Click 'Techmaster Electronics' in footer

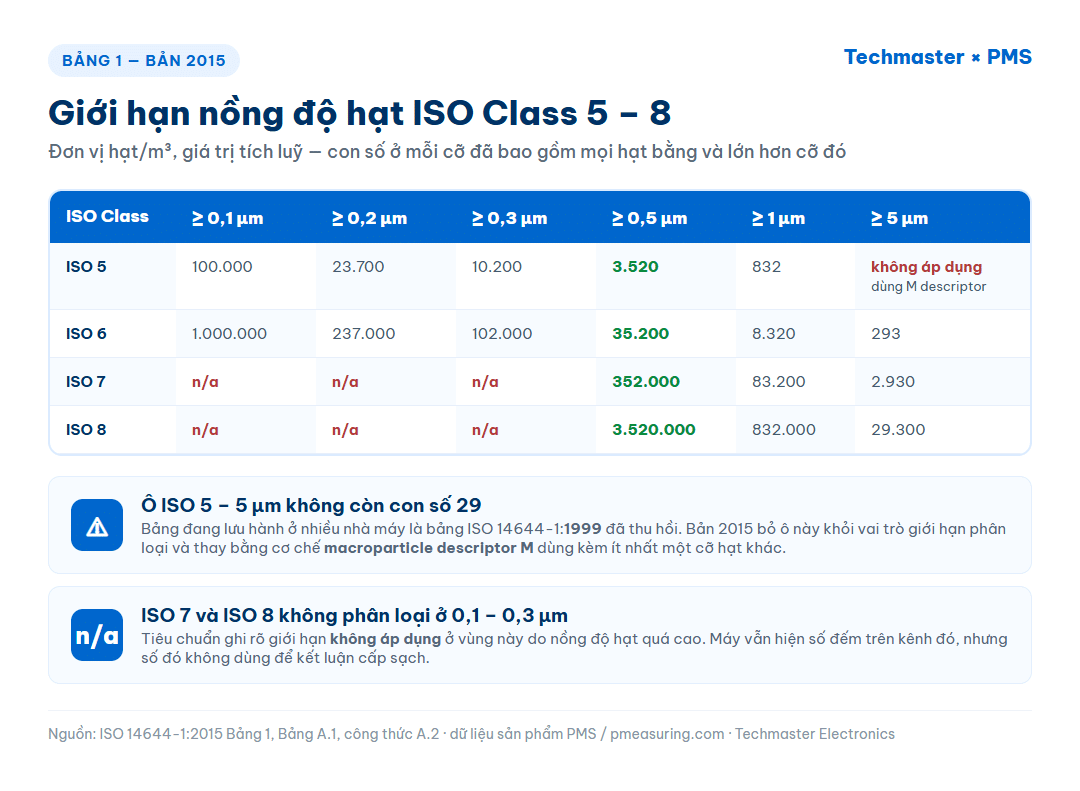pos(815,734)
